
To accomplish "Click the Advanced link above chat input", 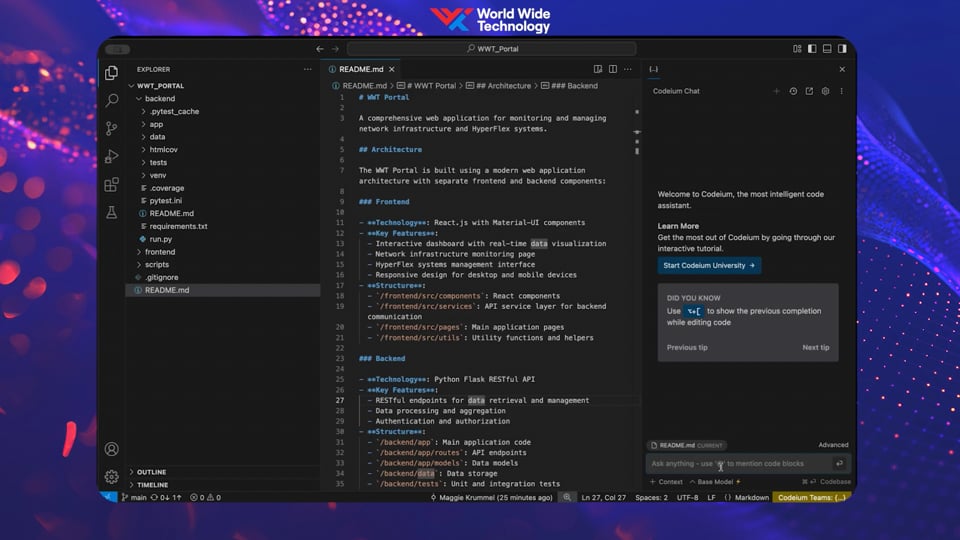I will [x=833, y=445].
